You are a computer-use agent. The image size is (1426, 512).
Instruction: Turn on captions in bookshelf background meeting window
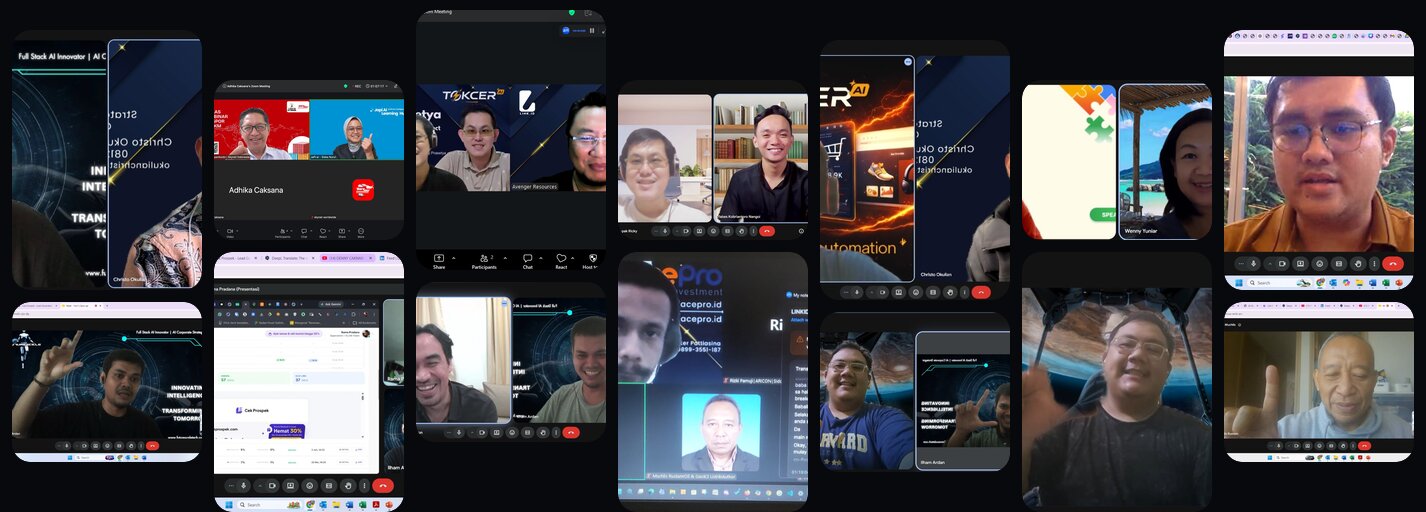pos(727,231)
